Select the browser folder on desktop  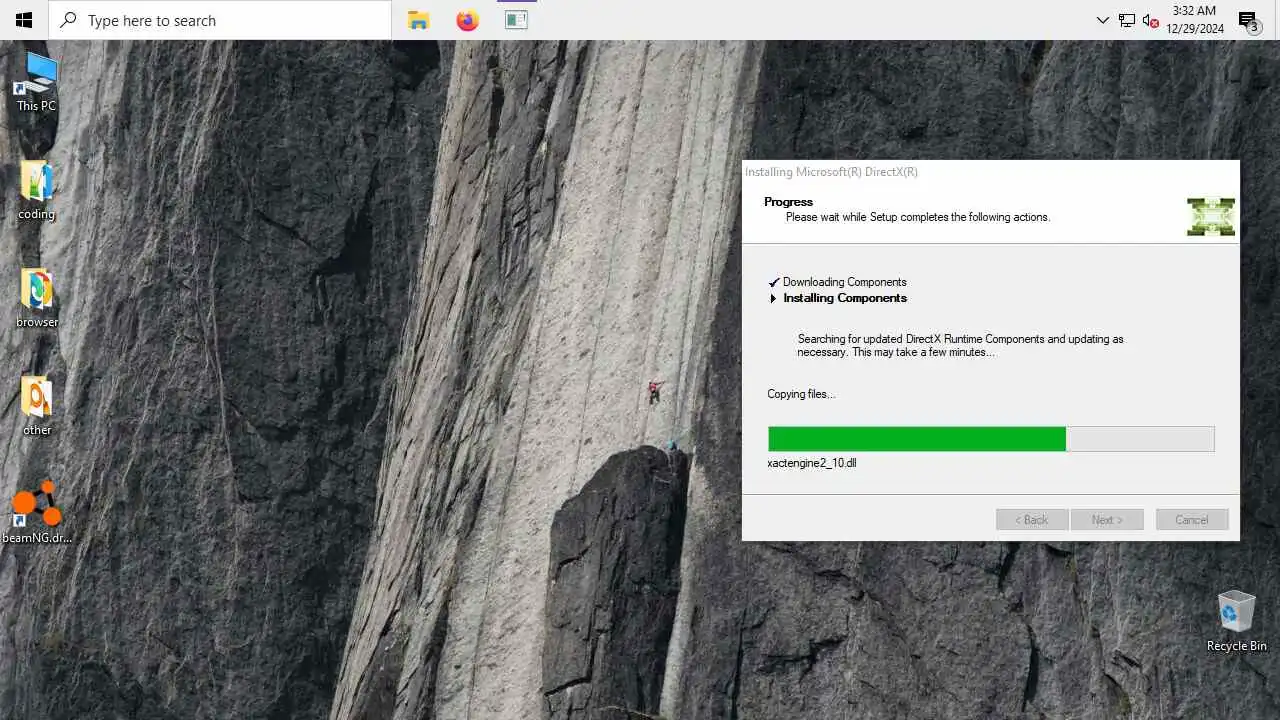tap(37, 298)
